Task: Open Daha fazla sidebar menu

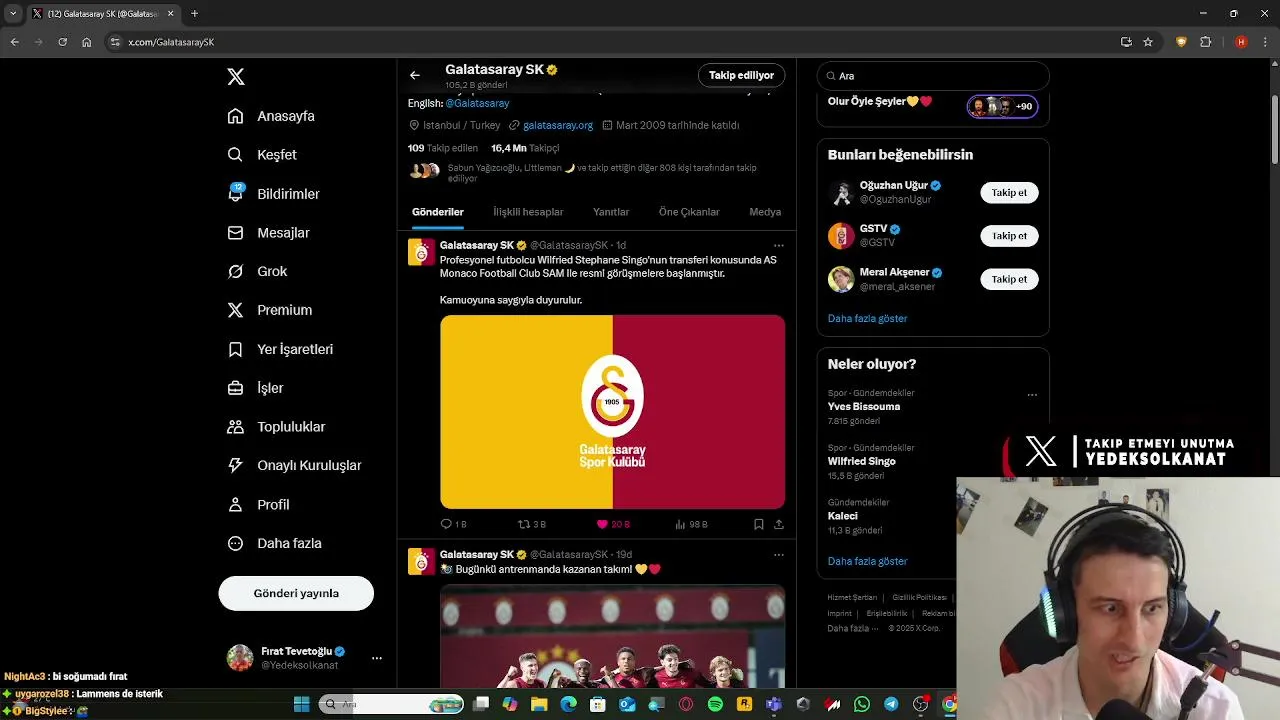Action: click(x=274, y=544)
